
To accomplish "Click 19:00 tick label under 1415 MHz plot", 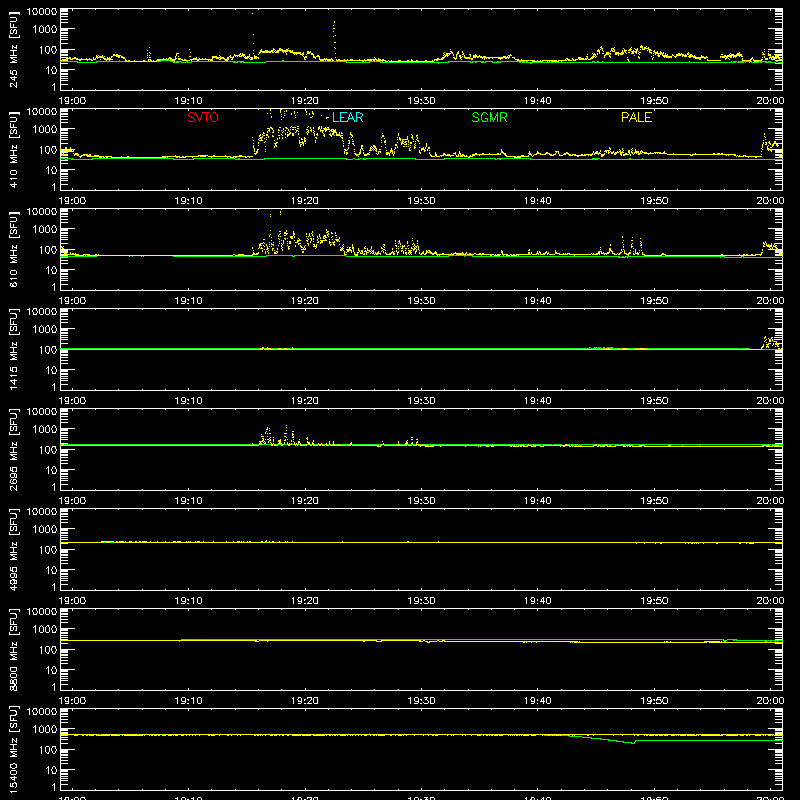I will pos(72,401).
